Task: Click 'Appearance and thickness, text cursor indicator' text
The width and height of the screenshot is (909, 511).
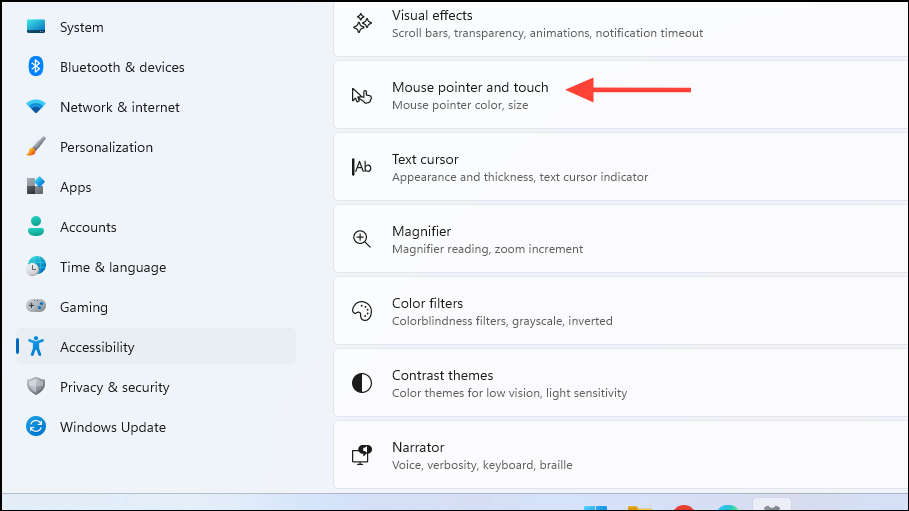Action: (x=520, y=177)
